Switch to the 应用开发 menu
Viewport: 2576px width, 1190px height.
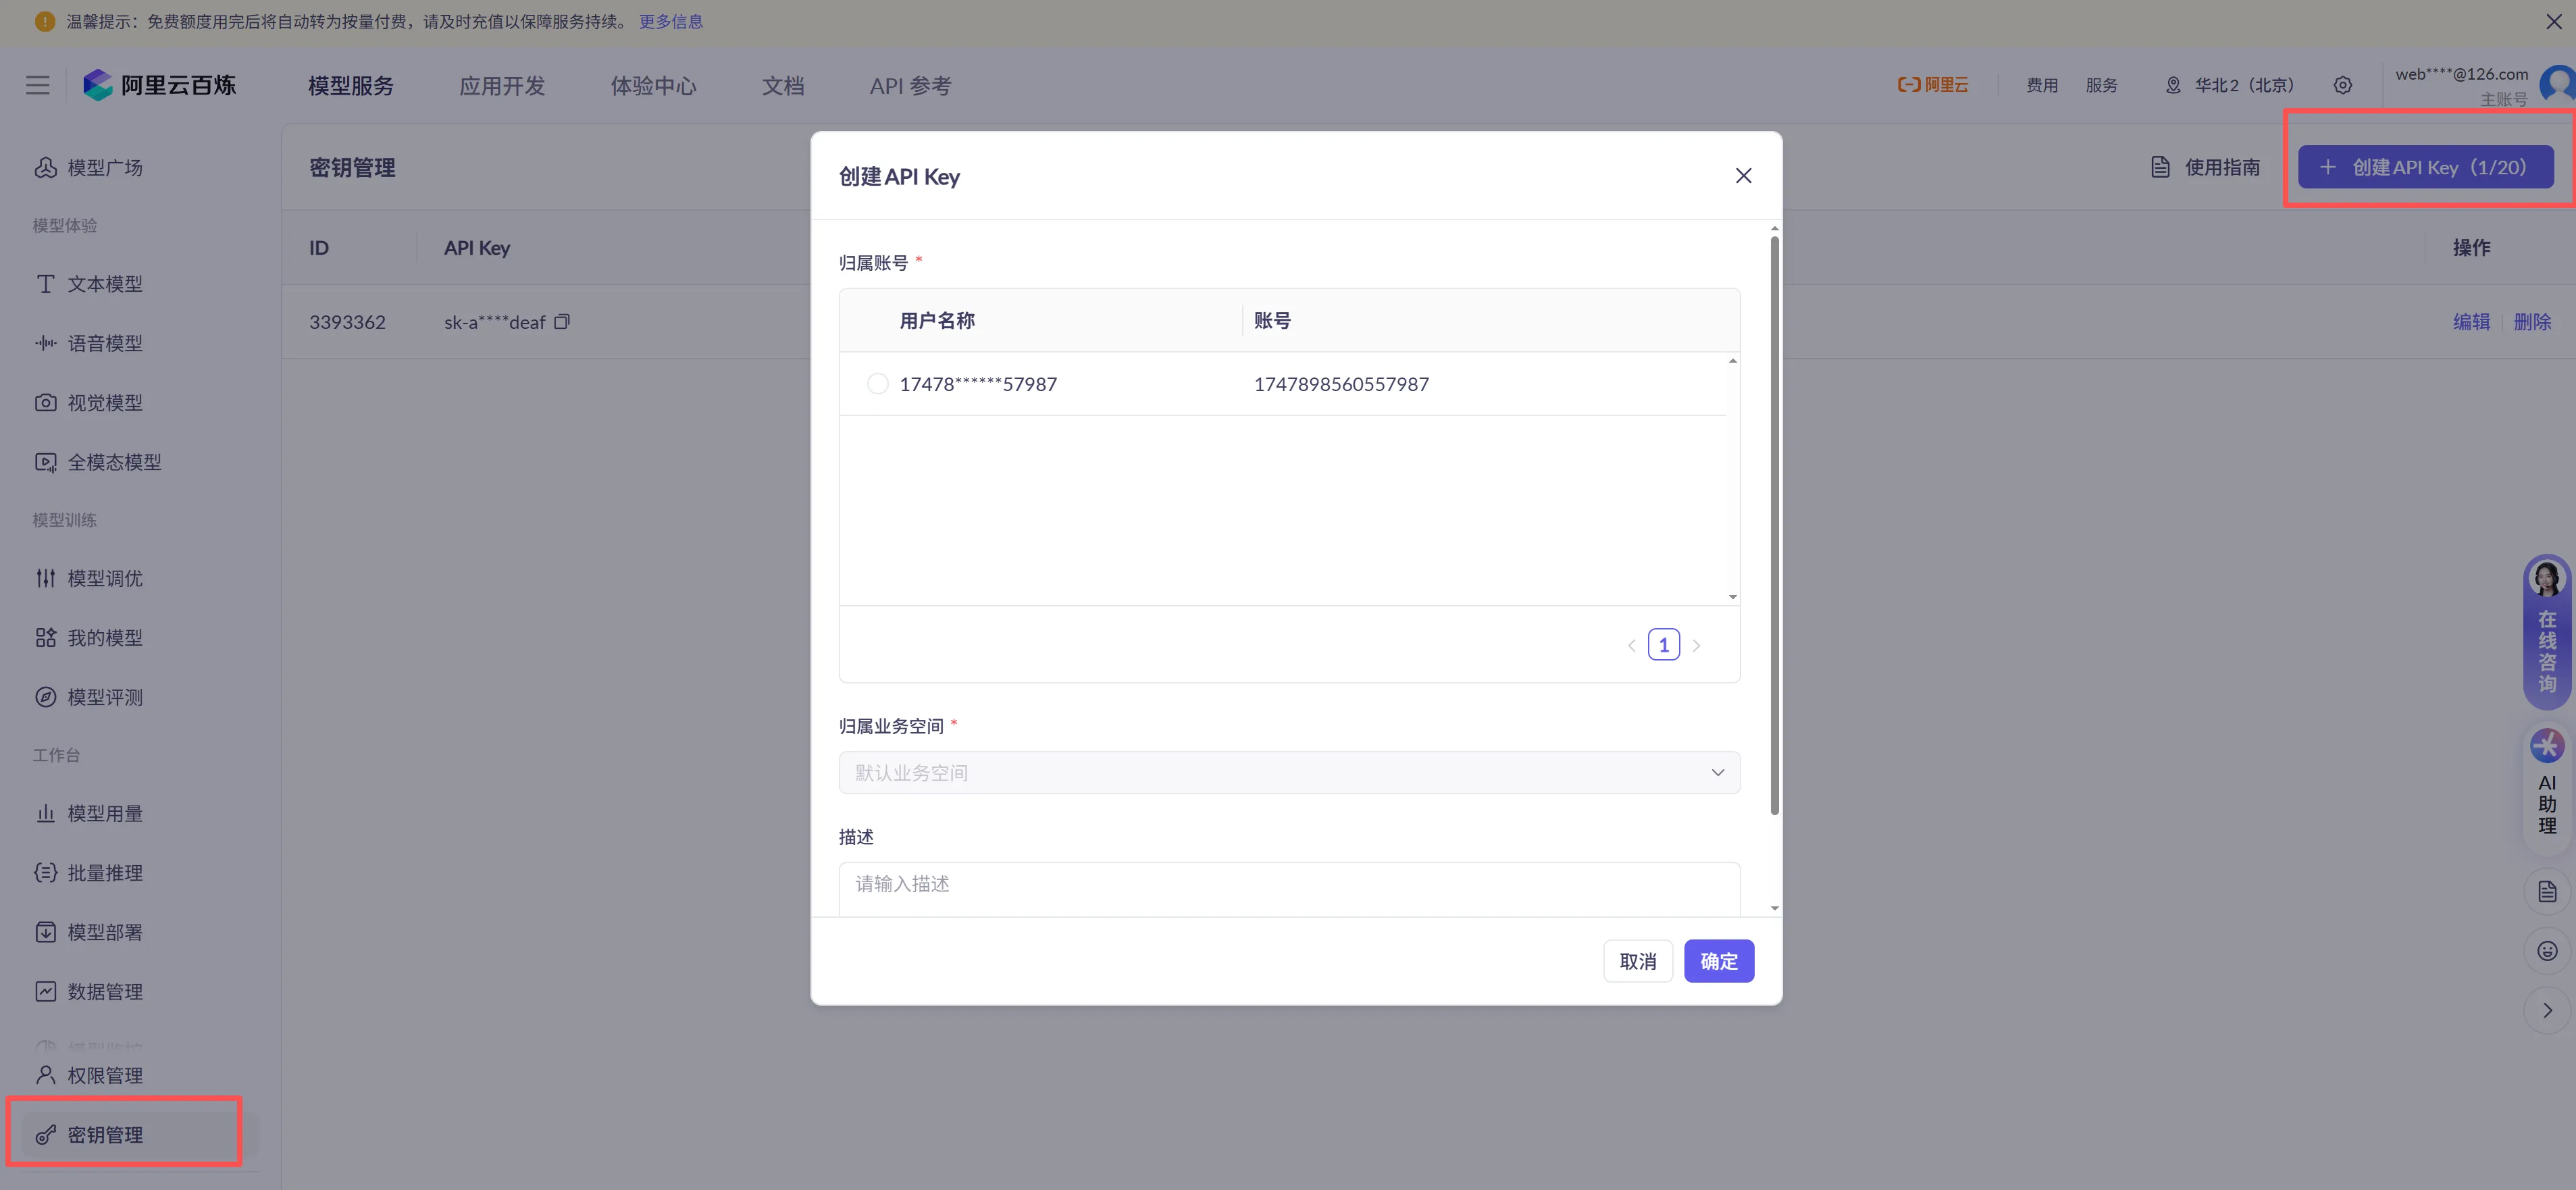pyautogui.click(x=502, y=86)
